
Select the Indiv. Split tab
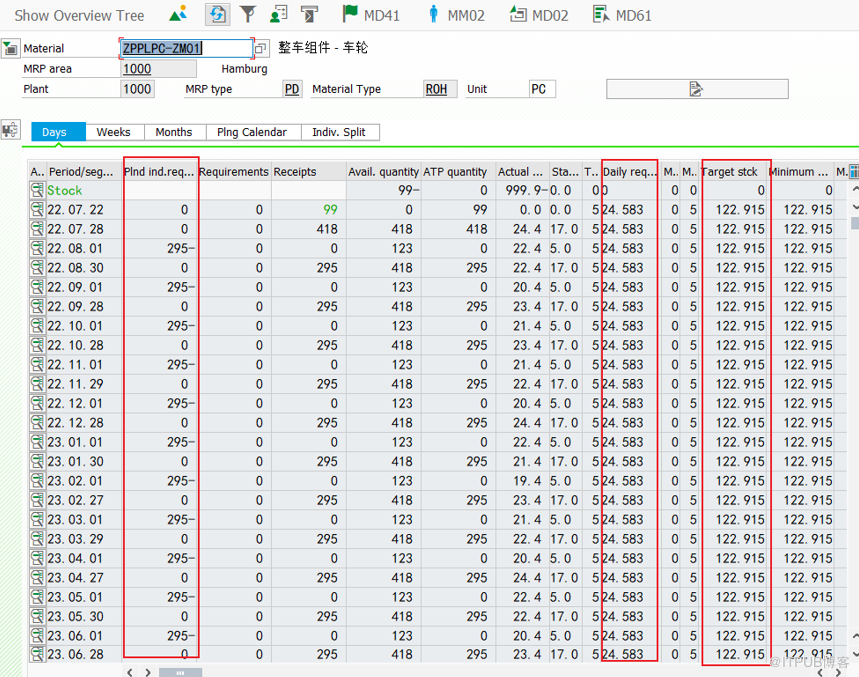click(x=339, y=132)
